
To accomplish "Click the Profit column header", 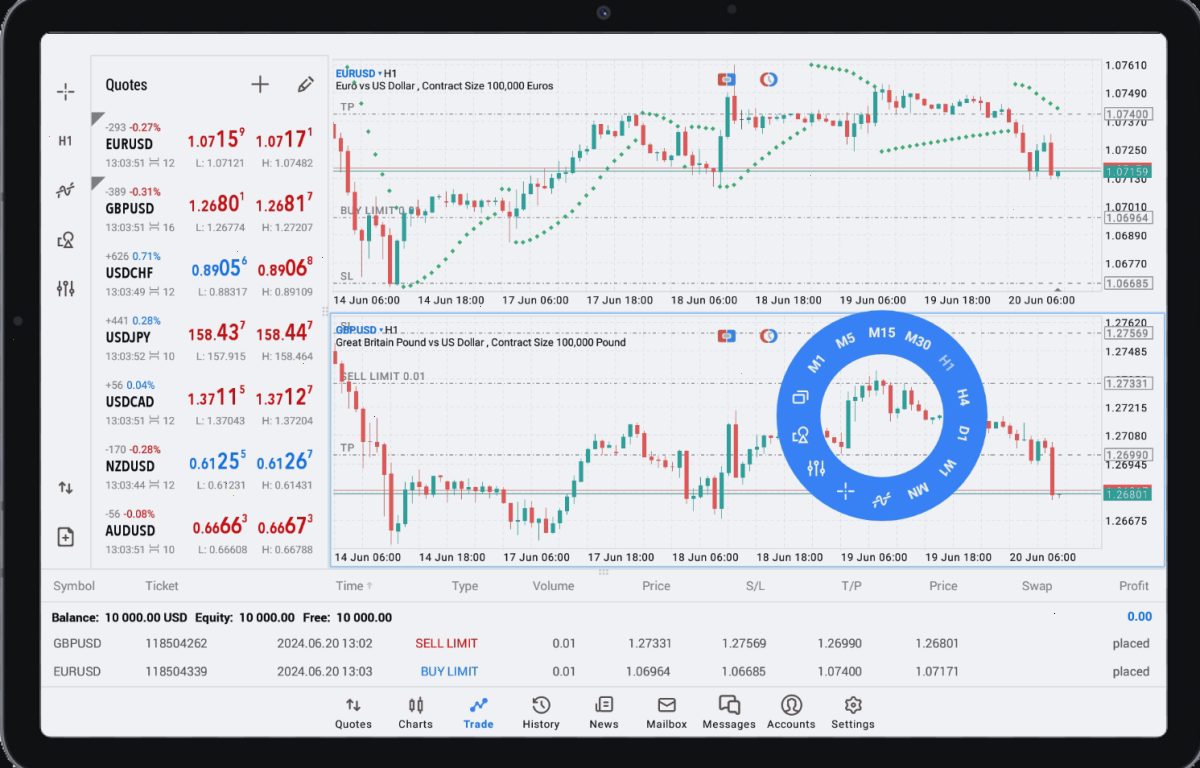I will 1134,586.
